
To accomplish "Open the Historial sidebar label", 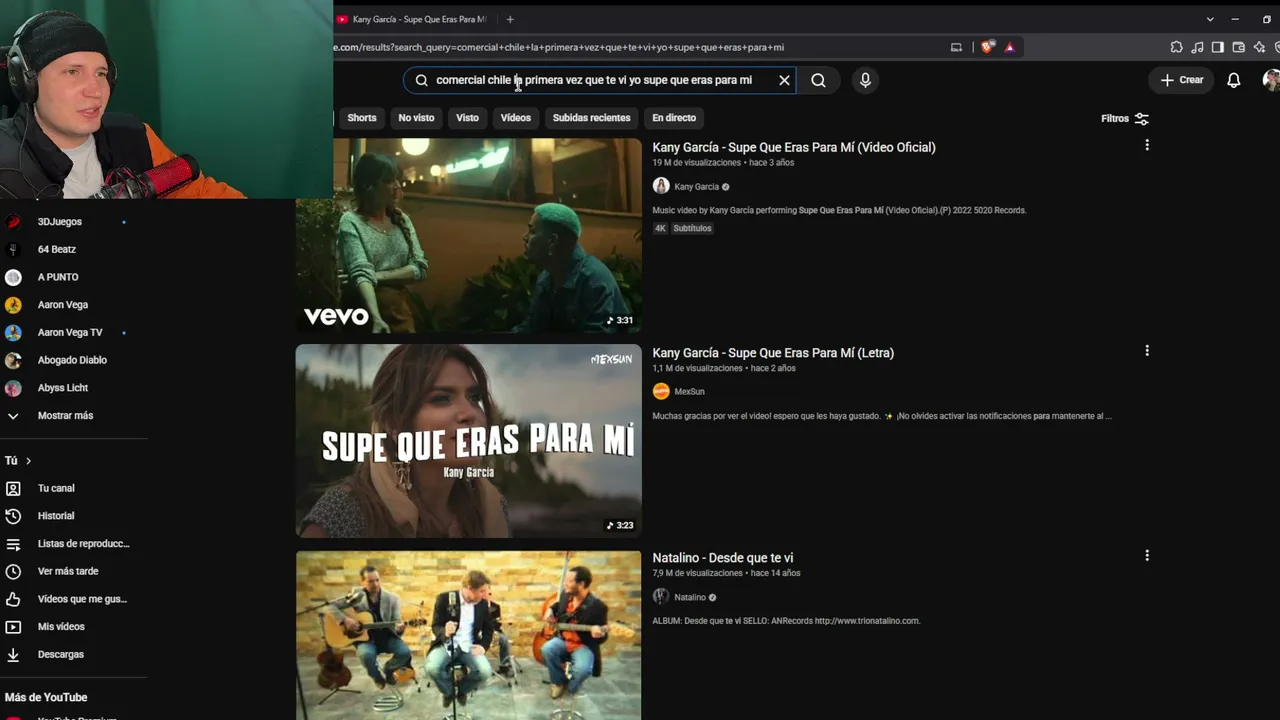I will 56,516.
